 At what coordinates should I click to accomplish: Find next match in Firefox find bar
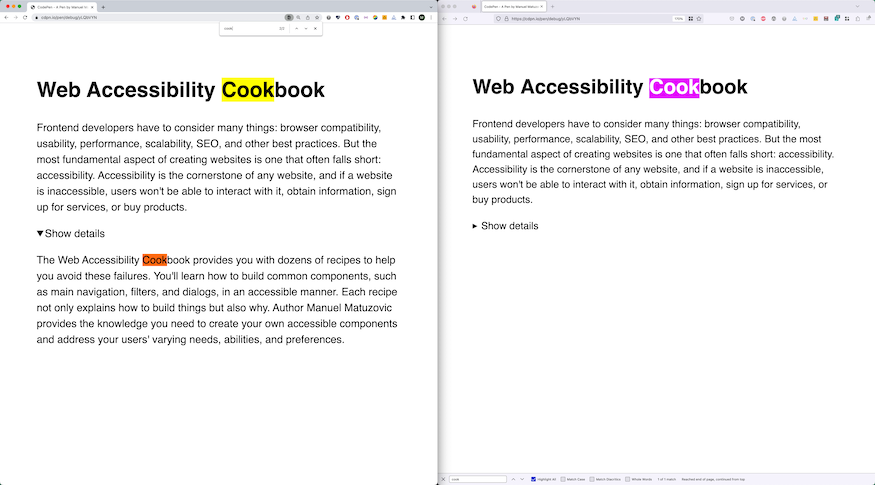coord(522,479)
